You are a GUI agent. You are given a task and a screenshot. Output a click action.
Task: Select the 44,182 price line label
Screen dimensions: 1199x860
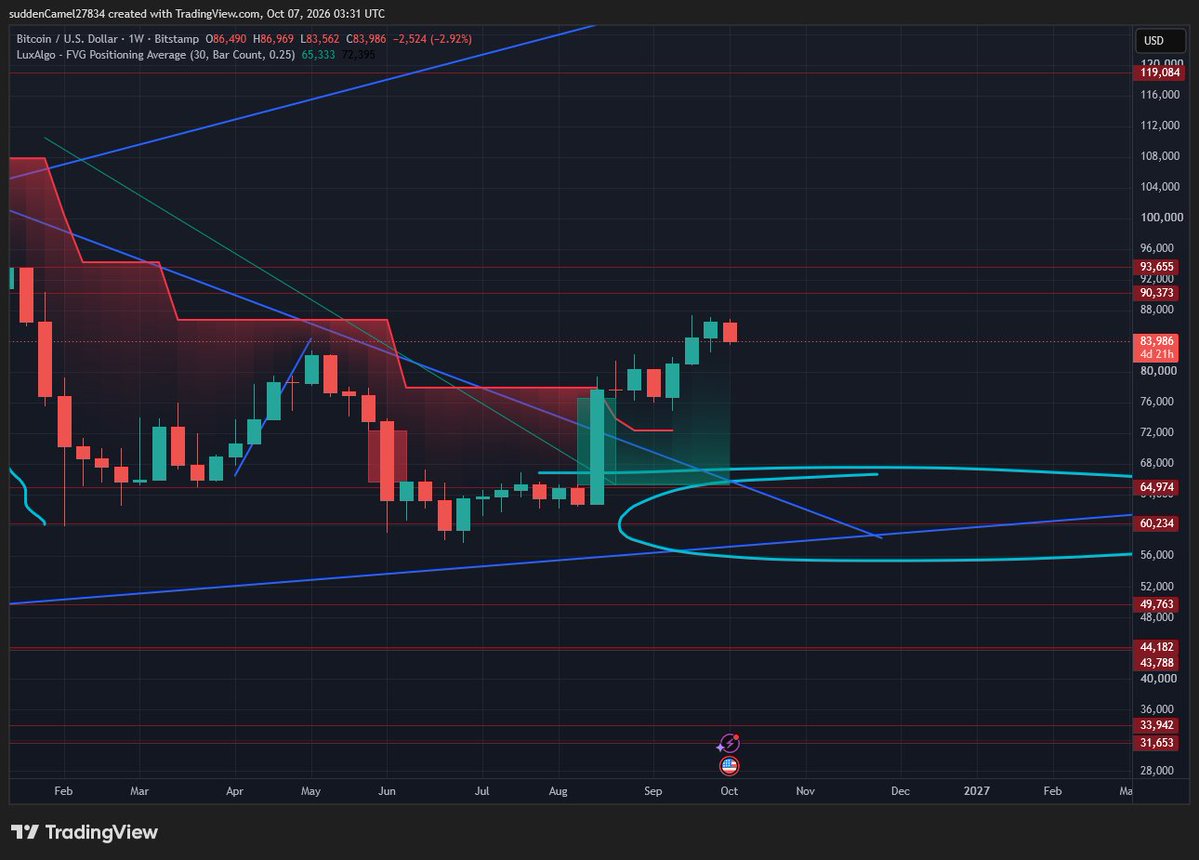[x=1156, y=647]
